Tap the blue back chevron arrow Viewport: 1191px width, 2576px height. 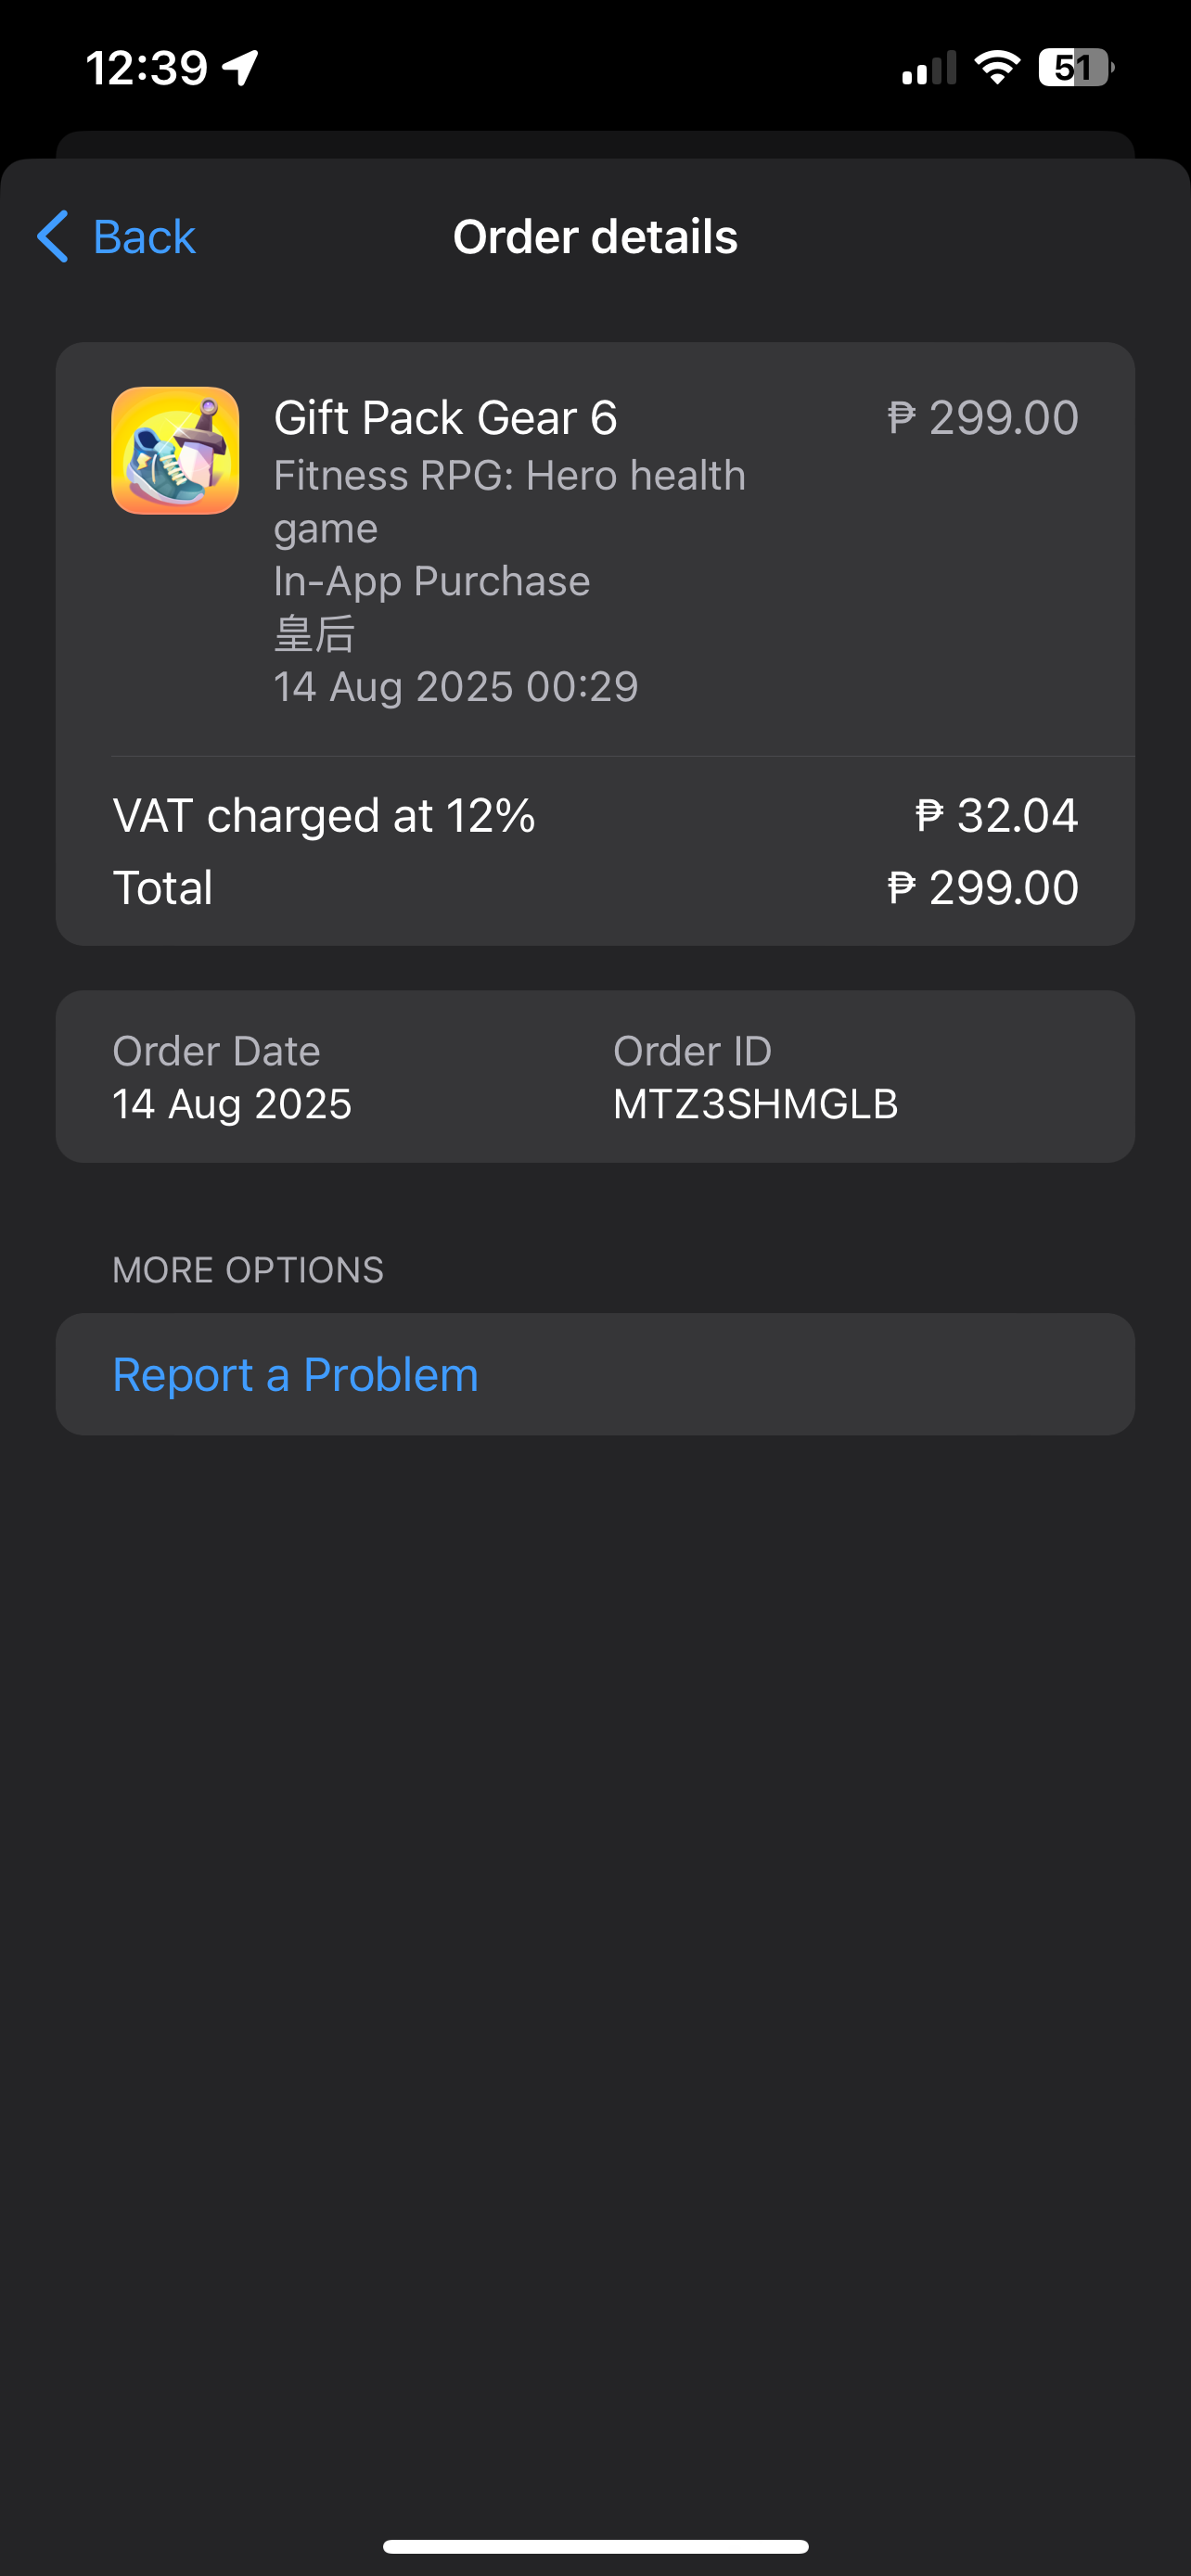coord(53,237)
